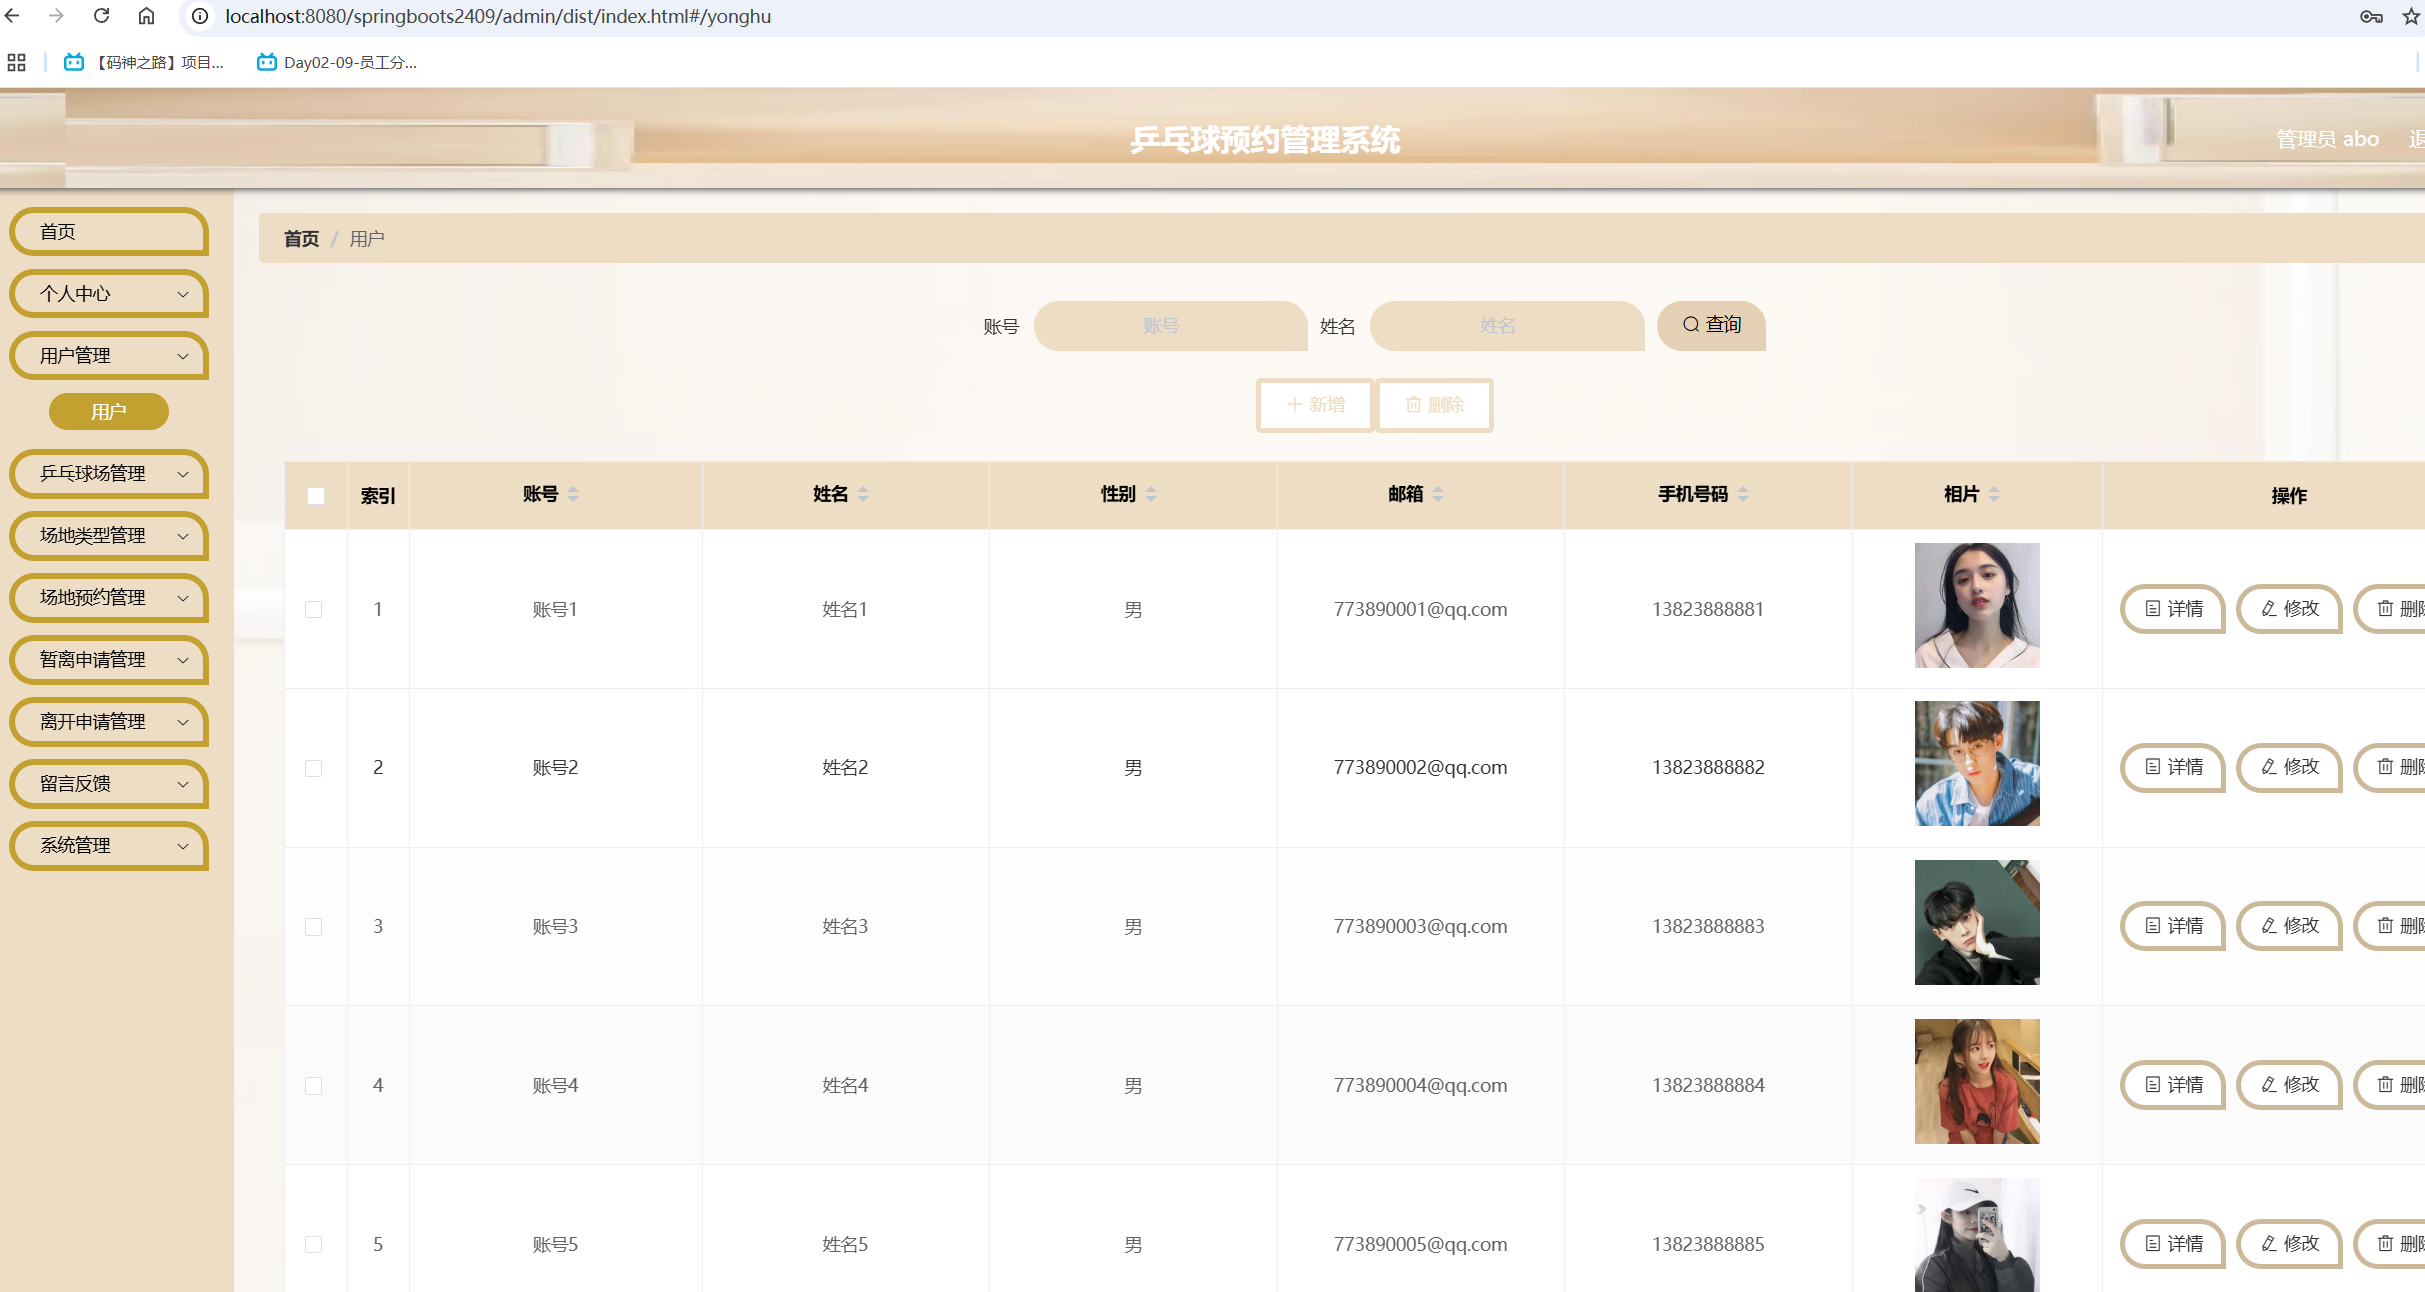Screen dimensions: 2425x1292
Task: Sort table by 手机号码 column arrows
Action: click(1743, 494)
